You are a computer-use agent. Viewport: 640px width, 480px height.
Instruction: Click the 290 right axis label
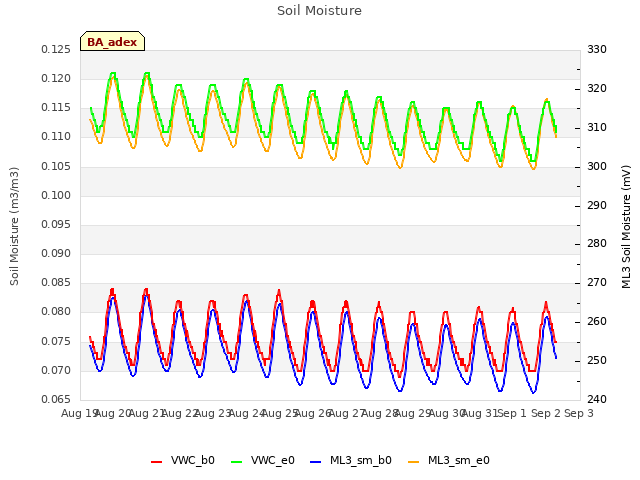(x=597, y=205)
